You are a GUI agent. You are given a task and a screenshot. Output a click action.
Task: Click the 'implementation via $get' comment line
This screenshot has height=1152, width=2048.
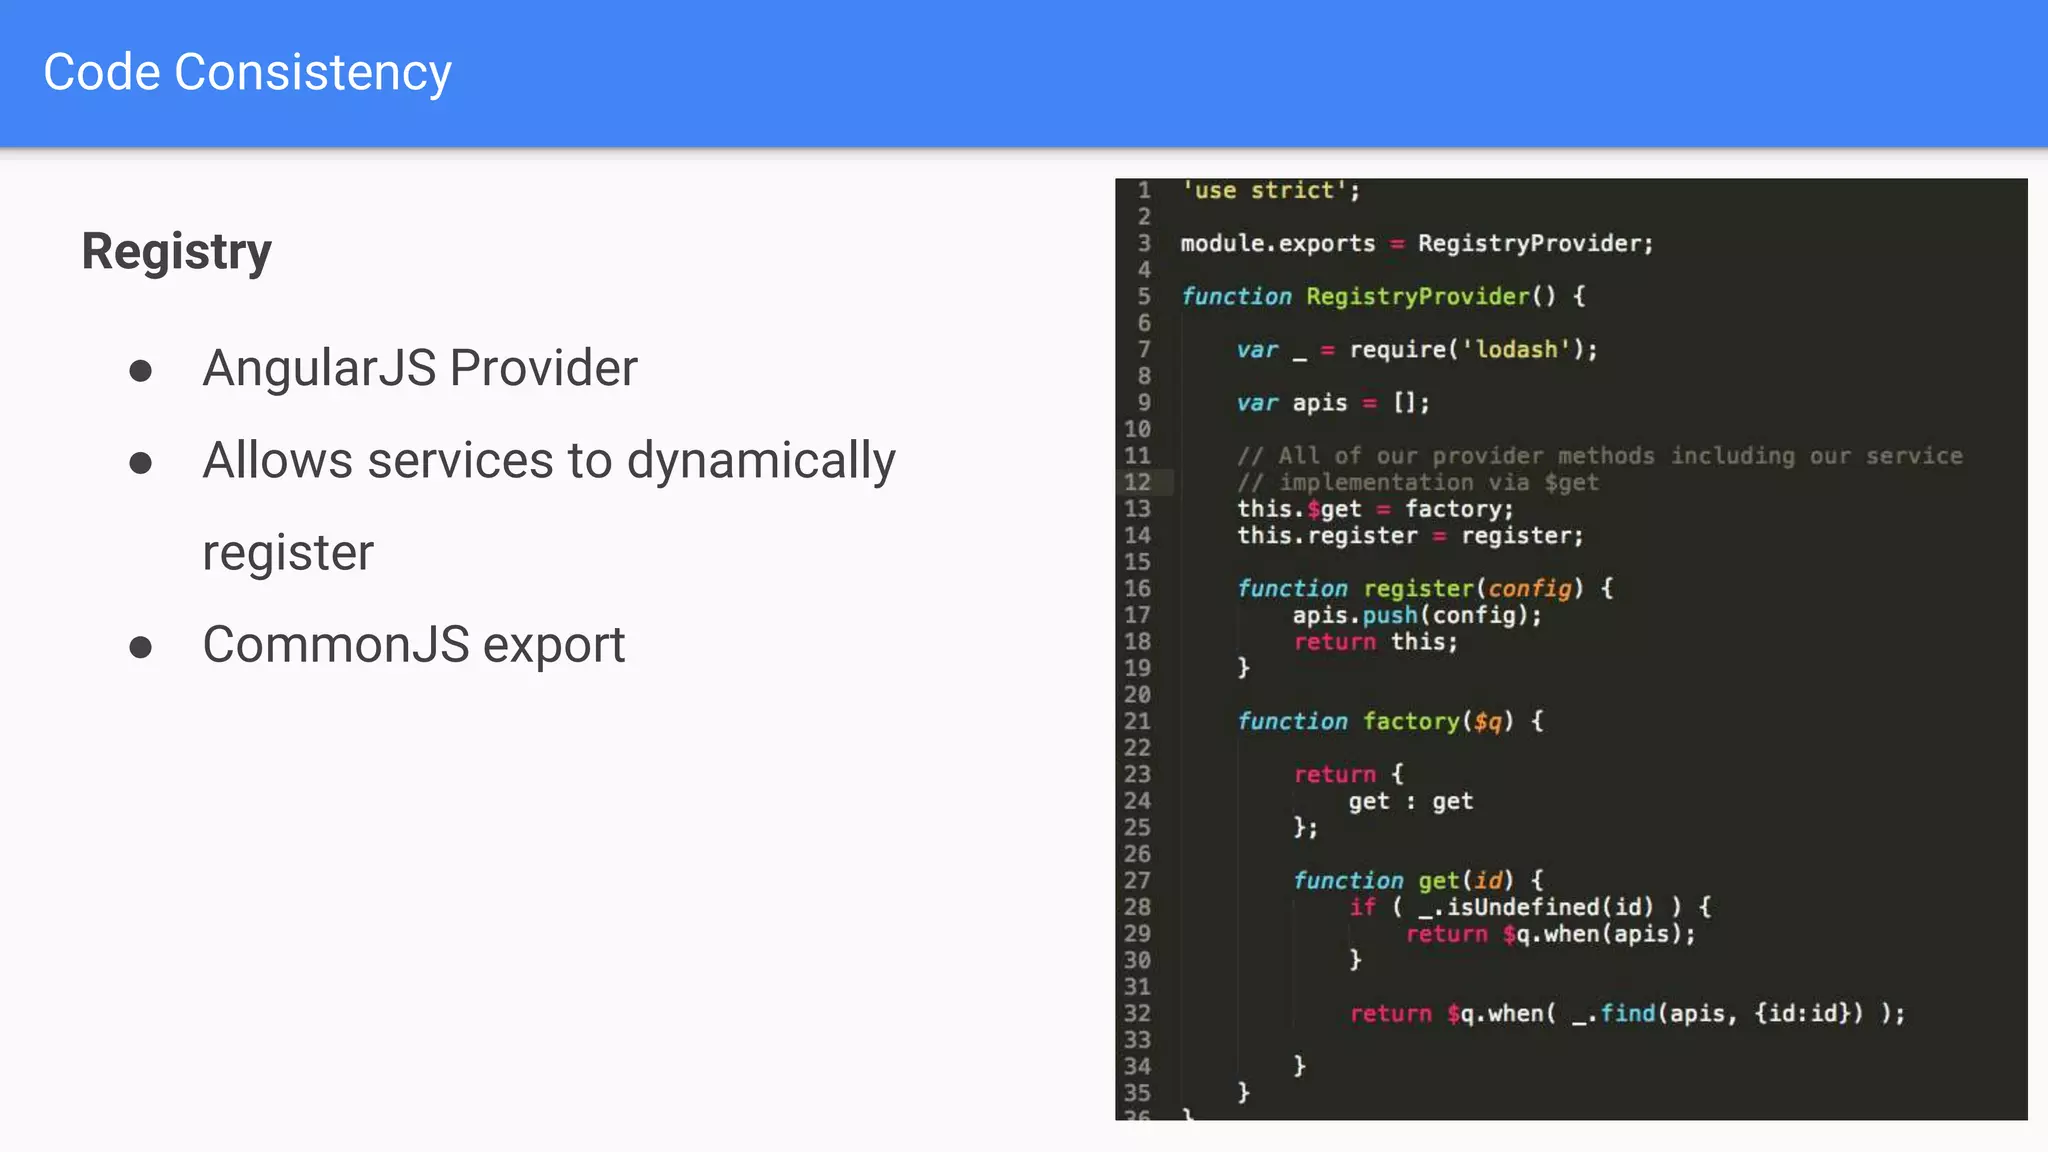click(1418, 483)
